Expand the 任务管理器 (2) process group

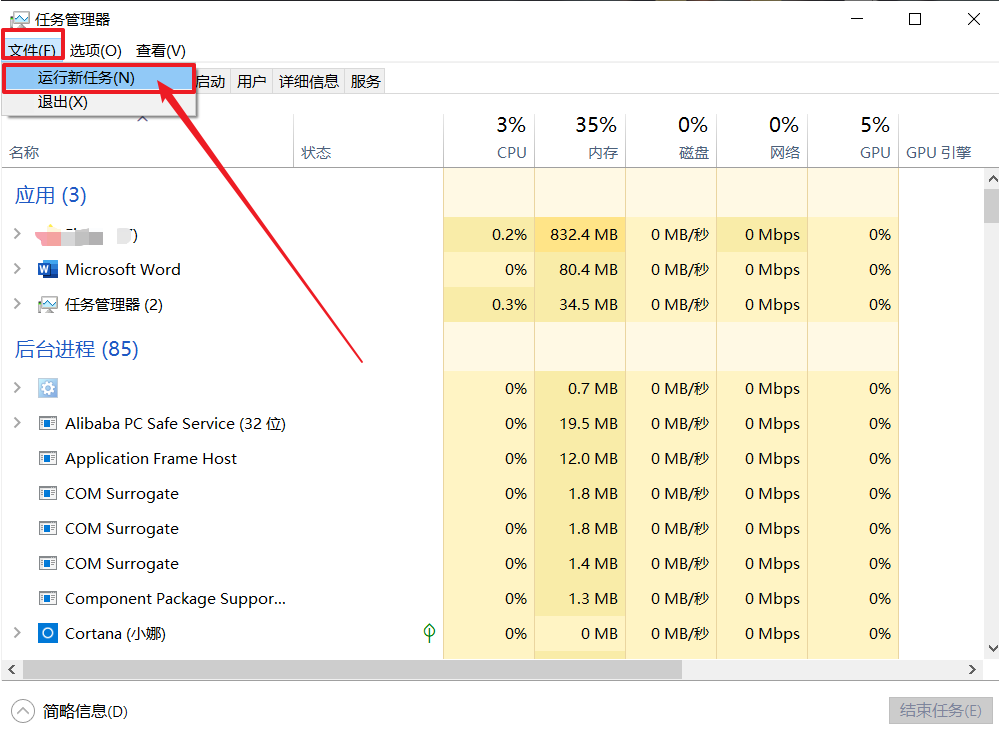pos(16,305)
